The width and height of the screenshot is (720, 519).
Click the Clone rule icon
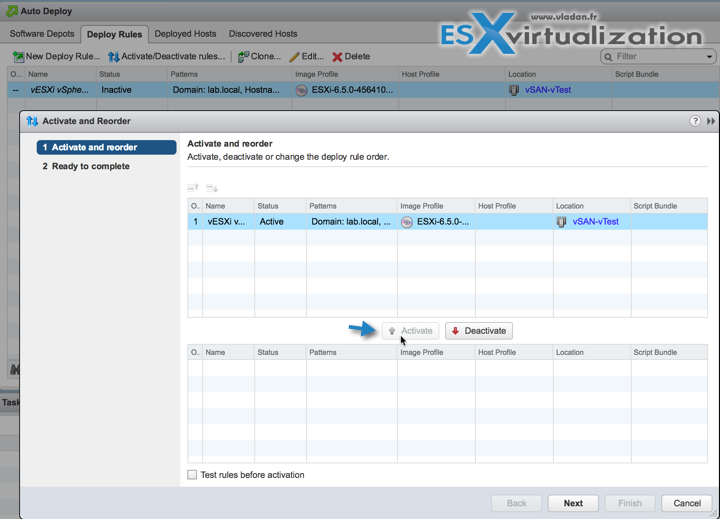point(243,56)
